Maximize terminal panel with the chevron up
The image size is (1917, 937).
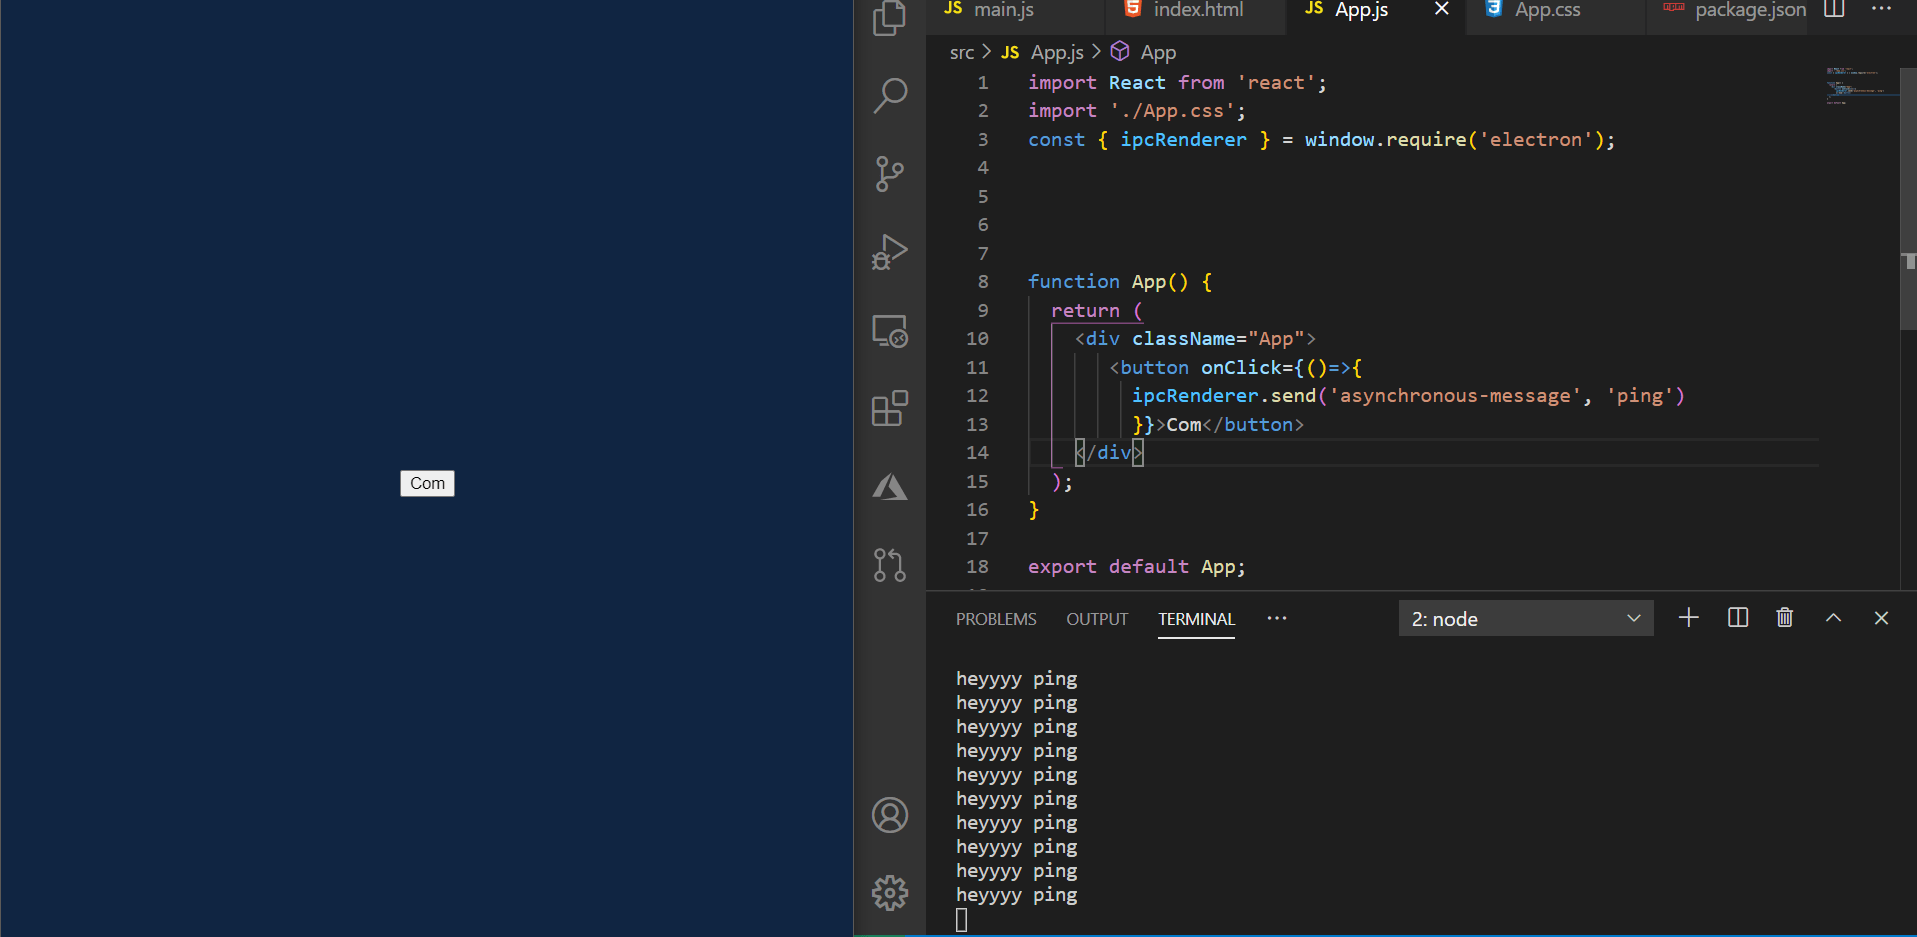pos(1833,618)
